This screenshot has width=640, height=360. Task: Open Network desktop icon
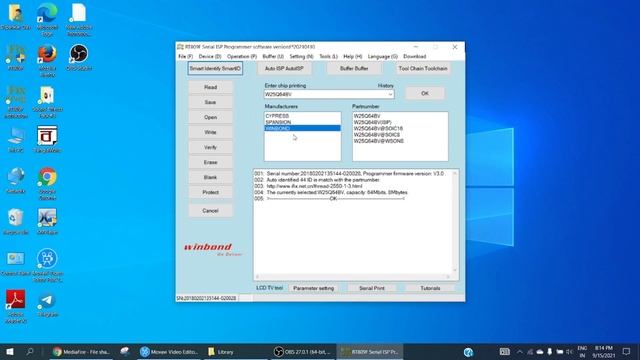(16, 180)
